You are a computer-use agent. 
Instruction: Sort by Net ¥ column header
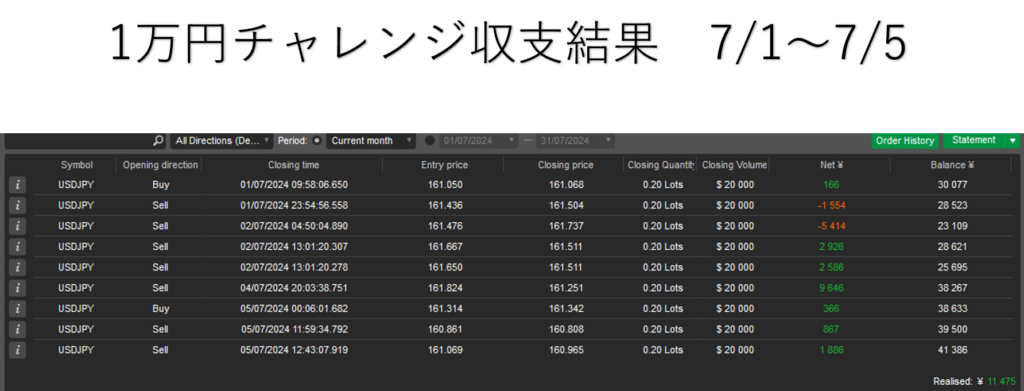(831, 165)
